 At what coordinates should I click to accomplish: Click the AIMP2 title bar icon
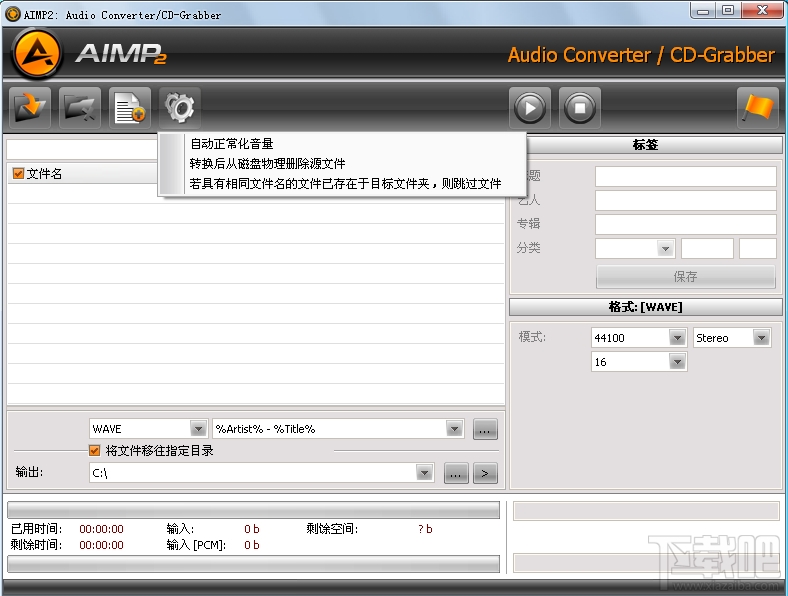[12, 14]
